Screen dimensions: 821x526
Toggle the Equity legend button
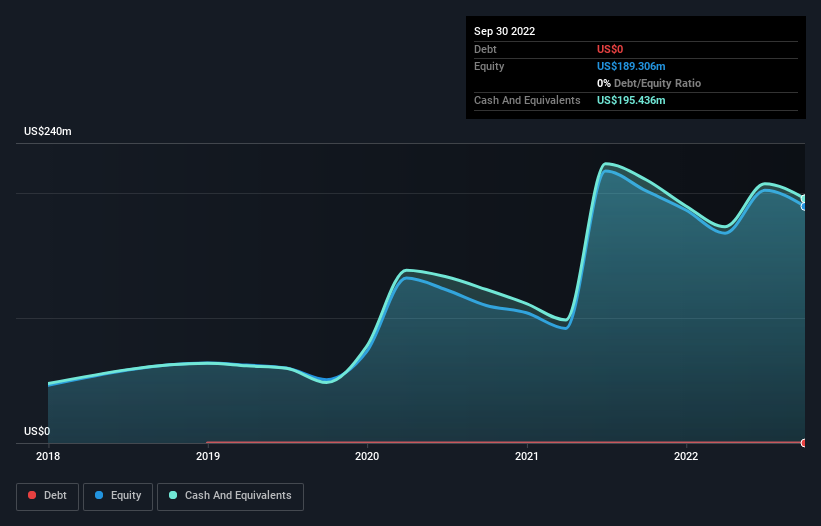[118, 496]
